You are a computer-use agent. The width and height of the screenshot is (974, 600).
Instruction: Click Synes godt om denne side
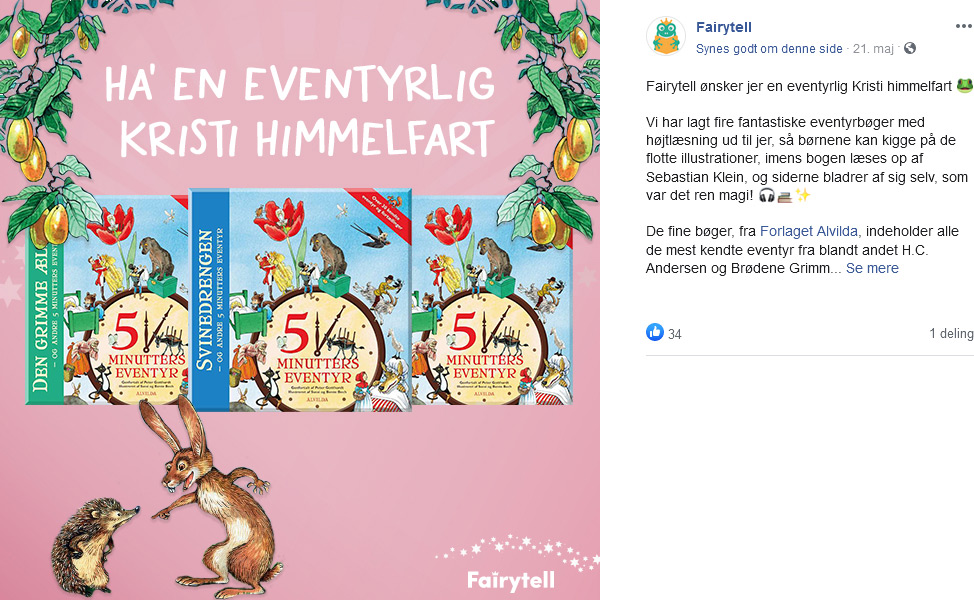[x=769, y=48]
